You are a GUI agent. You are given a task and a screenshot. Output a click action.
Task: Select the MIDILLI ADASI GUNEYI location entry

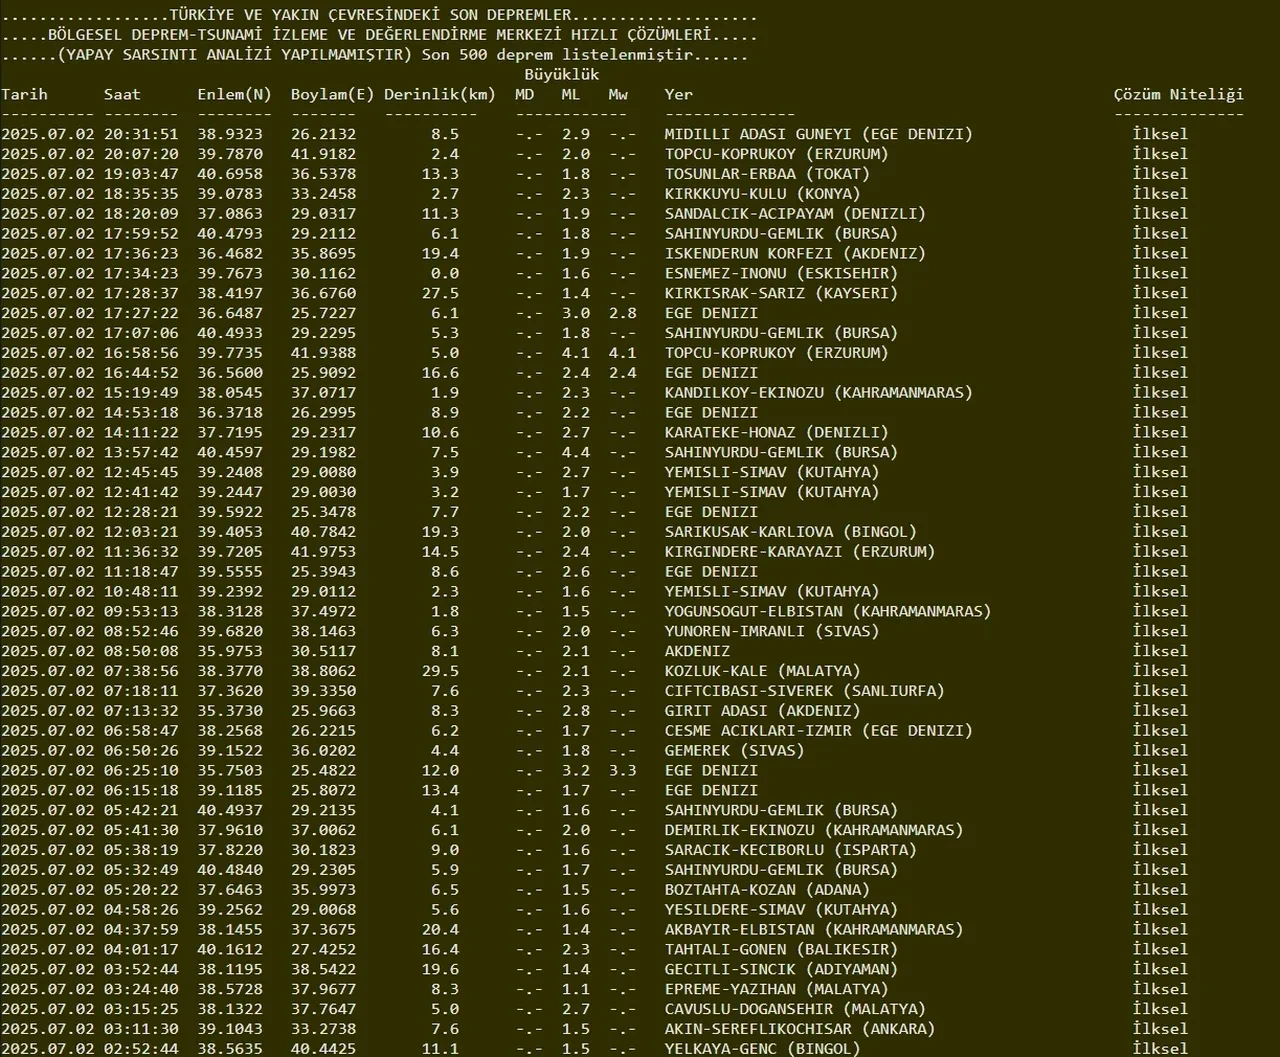coord(818,134)
